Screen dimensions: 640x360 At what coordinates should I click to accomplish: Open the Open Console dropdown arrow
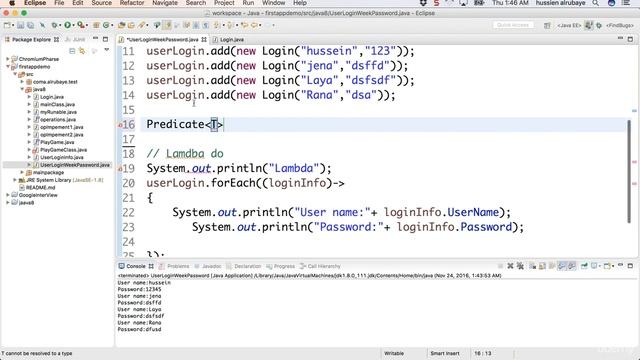point(613,267)
